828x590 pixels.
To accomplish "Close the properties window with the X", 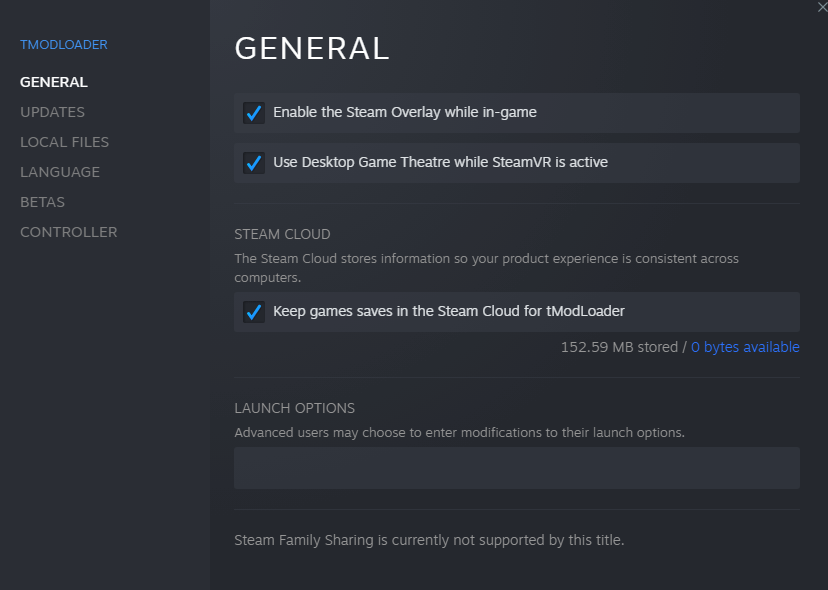I will pos(822,7).
